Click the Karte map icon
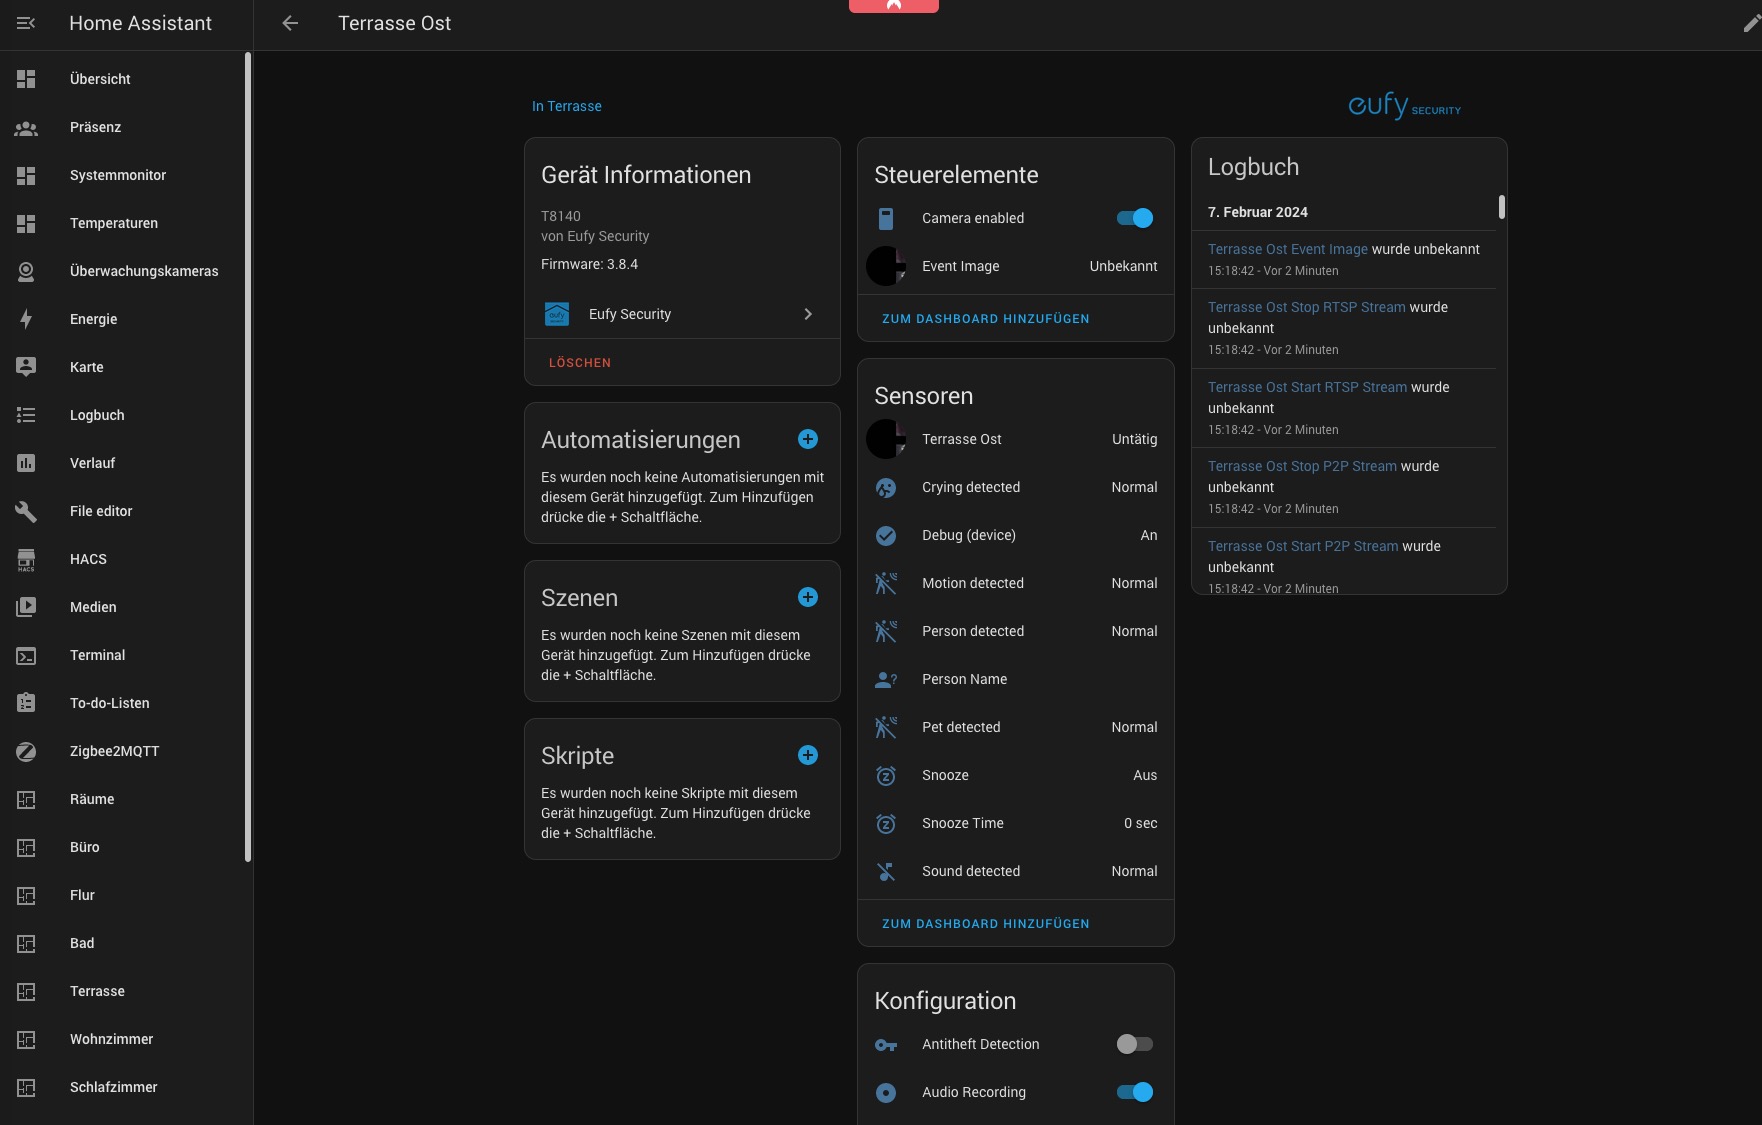The width and height of the screenshot is (1762, 1125). 26,367
